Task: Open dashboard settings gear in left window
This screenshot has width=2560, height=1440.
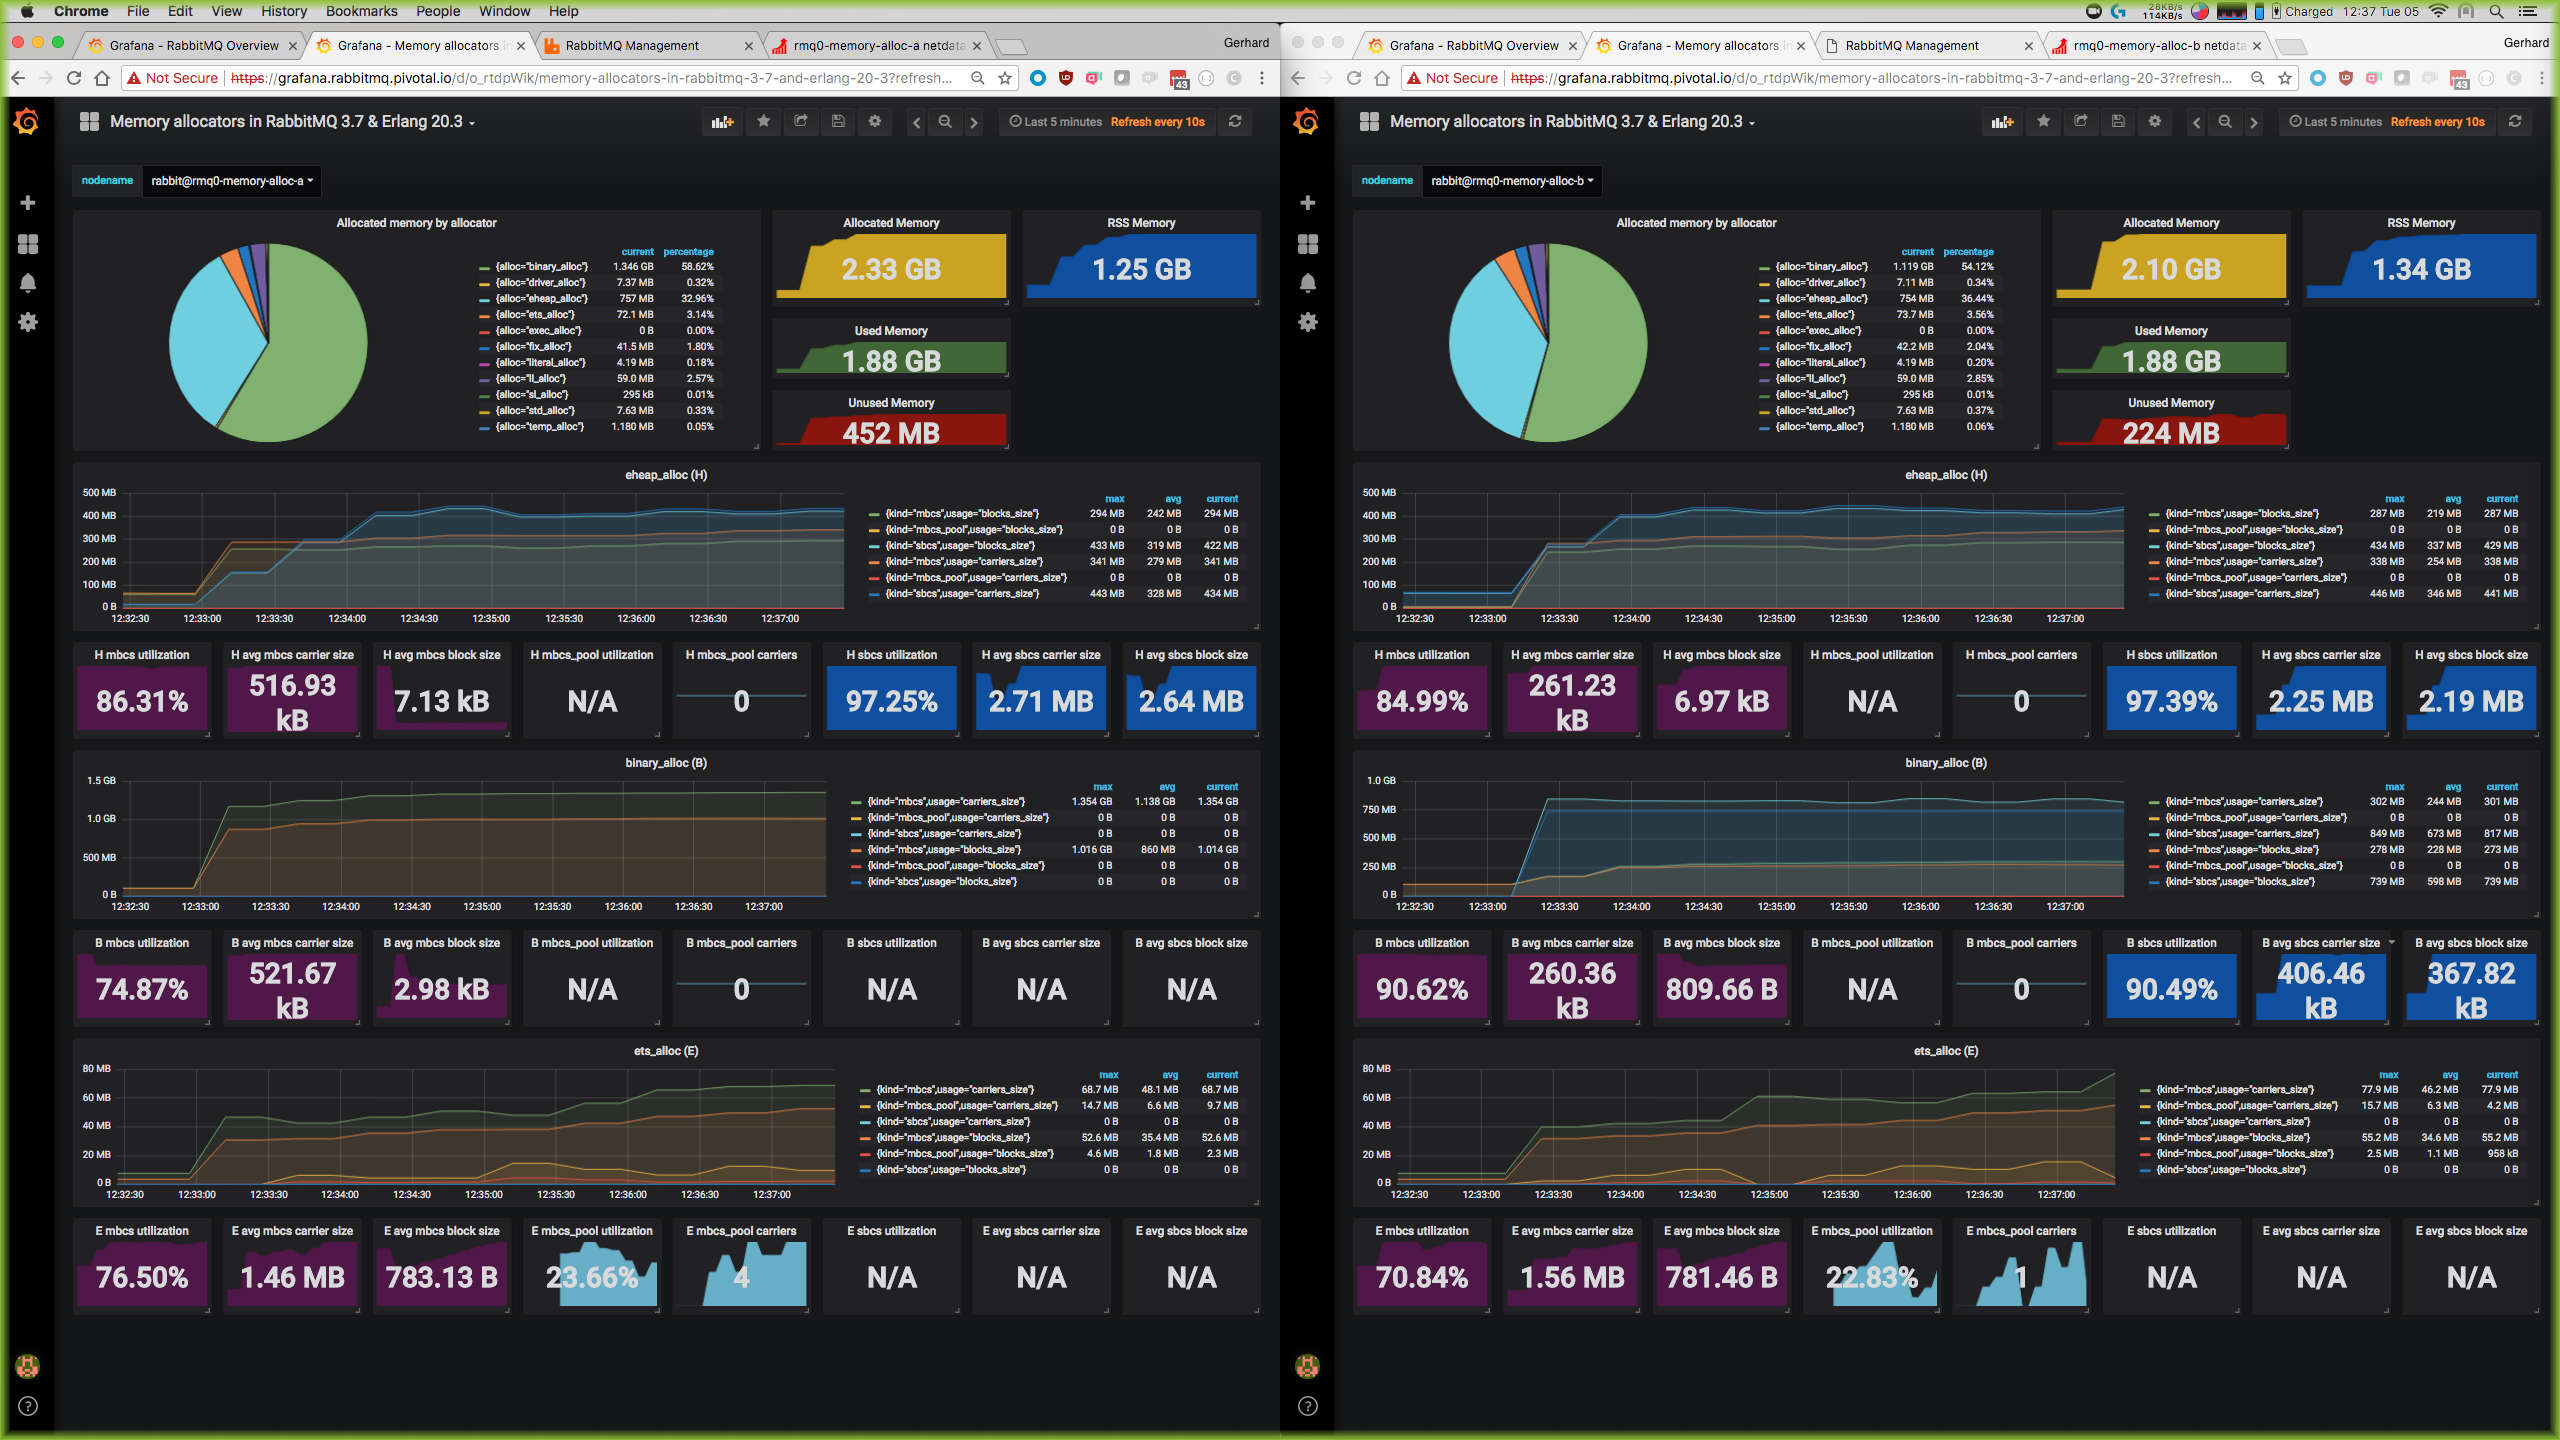Action: coord(875,122)
